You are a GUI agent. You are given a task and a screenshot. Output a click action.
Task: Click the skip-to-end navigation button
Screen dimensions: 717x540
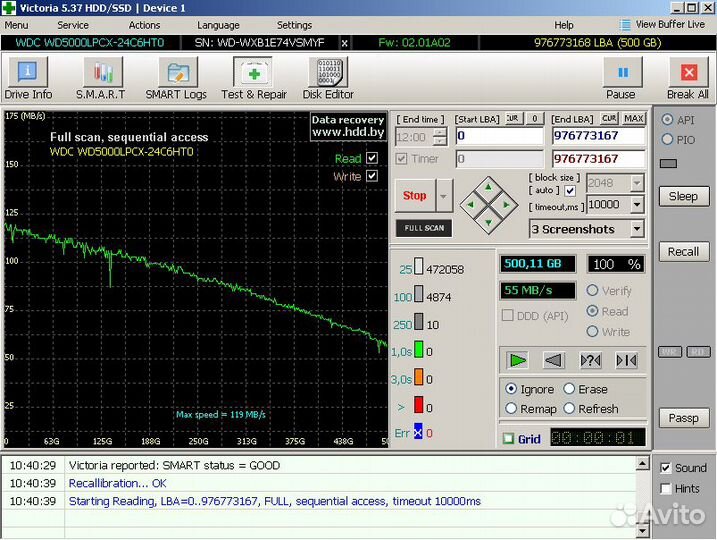click(x=626, y=360)
